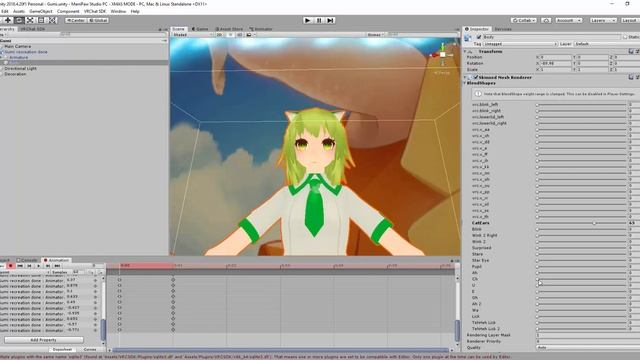Collapse the Skinned Mesh Renderer foldout
The height and width of the screenshot is (360, 640).
point(465,77)
